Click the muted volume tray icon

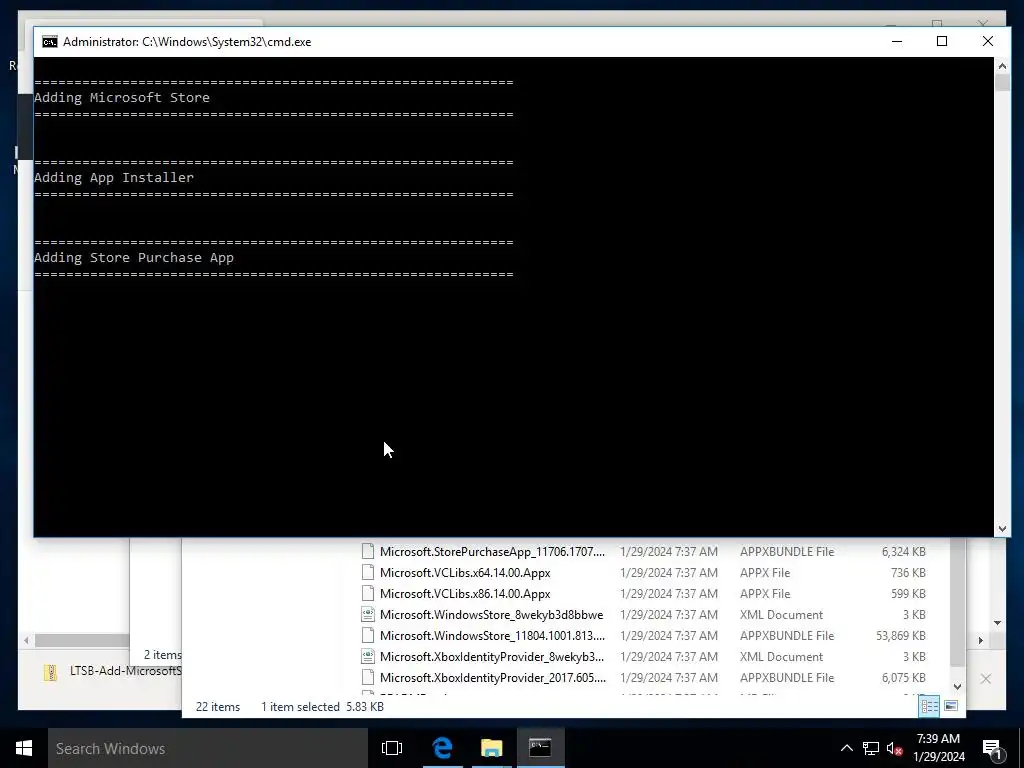pyautogui.click(x=895, y=748)
